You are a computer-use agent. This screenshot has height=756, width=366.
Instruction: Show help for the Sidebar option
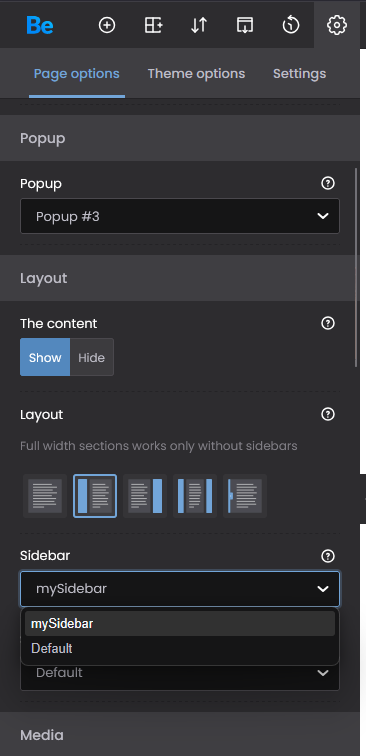click(328, 556)
